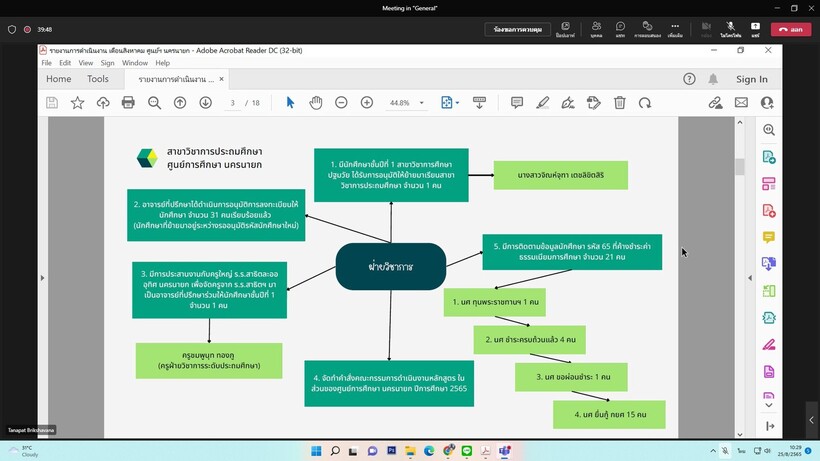Click the Selection arrow tool
Image resolution: width=820 pixels, height=461 pixels.
click(290, 102)
